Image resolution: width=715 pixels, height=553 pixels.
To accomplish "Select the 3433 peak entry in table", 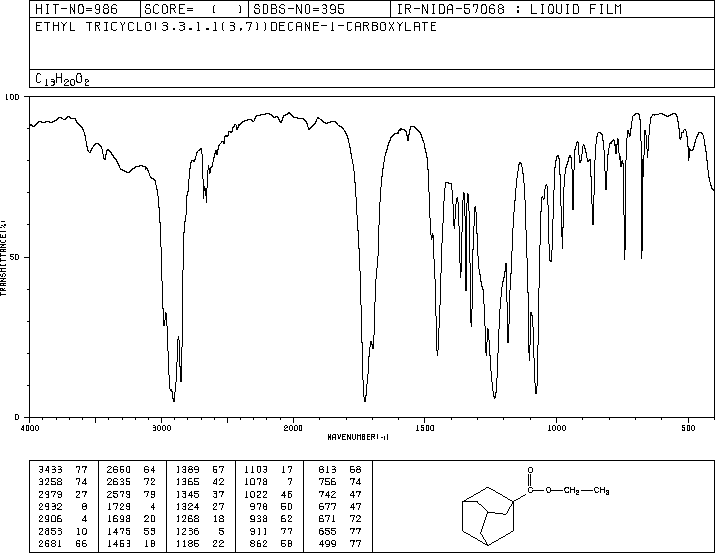I will click(62, 469).
